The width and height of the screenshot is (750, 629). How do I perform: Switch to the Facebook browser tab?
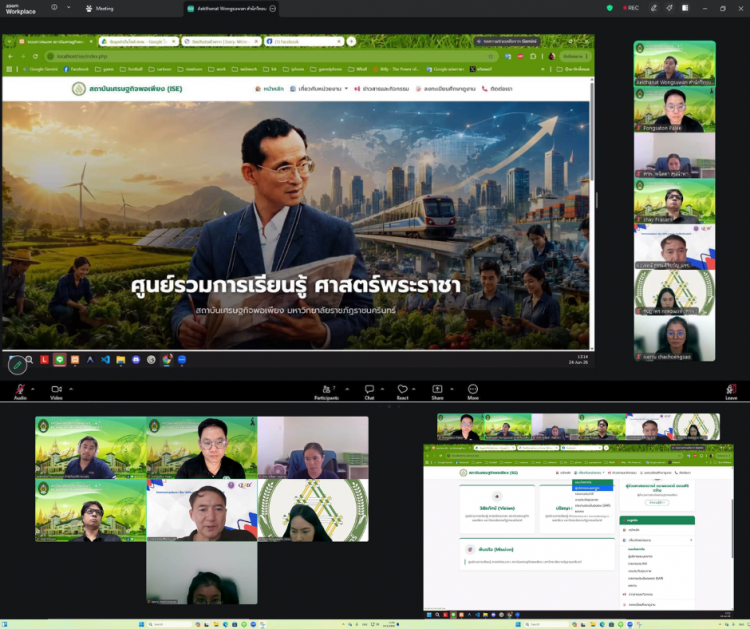[x=303, y=42]
